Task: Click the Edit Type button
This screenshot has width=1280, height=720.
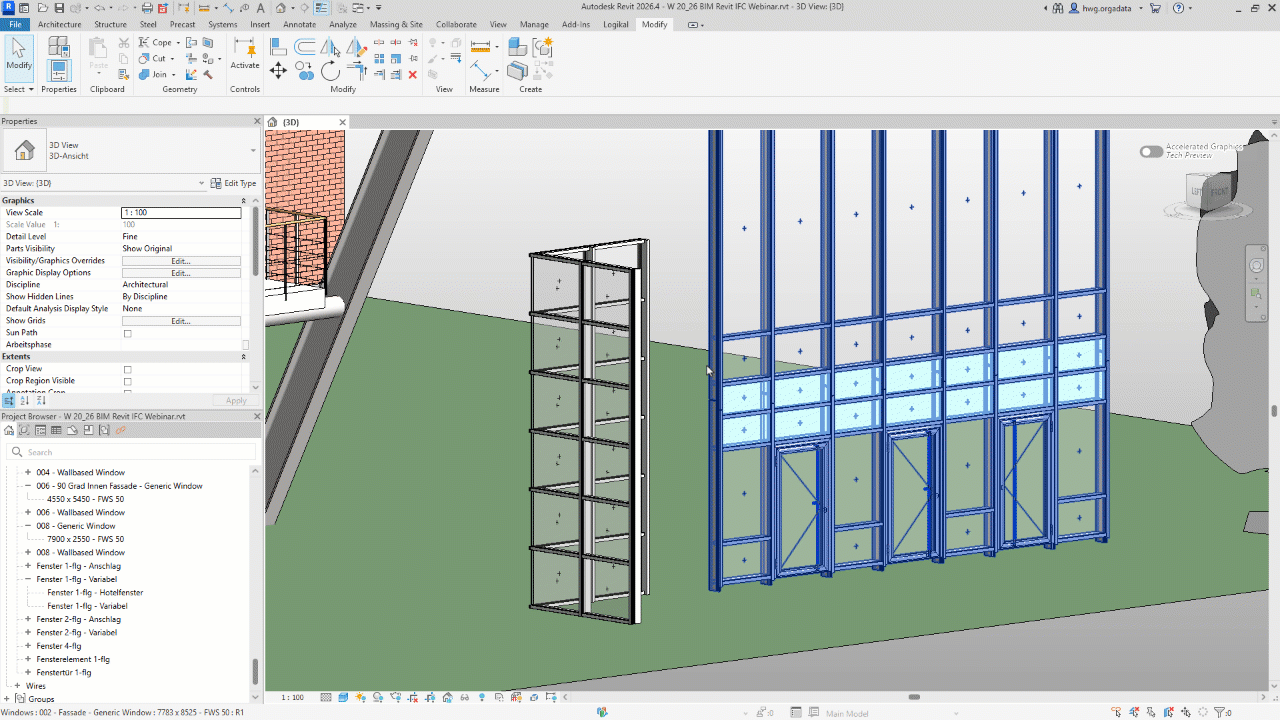Action: (x=233, y=183)
